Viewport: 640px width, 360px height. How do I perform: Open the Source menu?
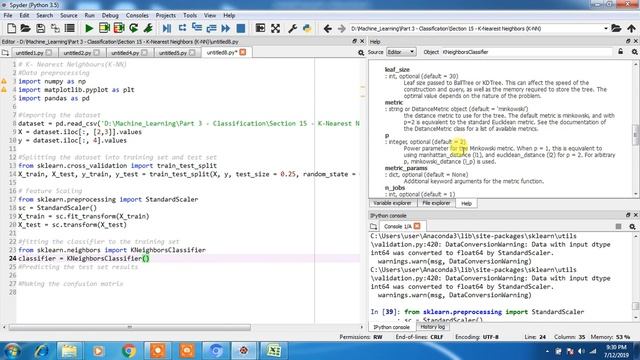click(x=69, y=15)
